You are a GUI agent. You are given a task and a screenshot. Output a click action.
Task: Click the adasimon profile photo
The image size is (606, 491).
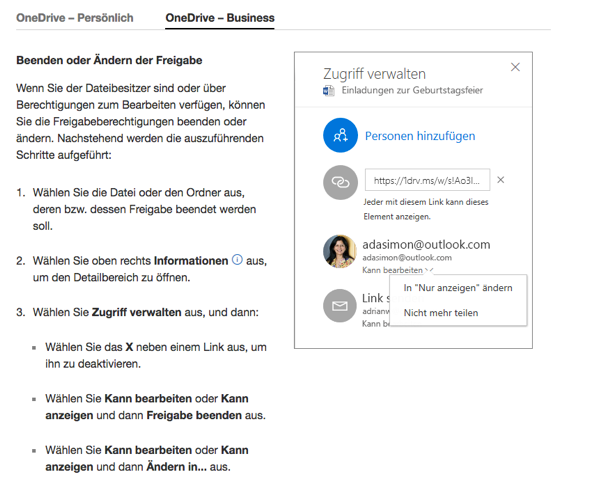click(340, 251)
